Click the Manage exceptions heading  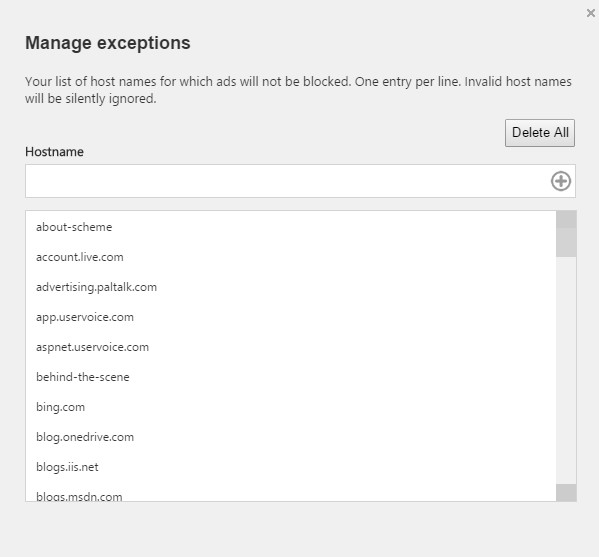108,43
